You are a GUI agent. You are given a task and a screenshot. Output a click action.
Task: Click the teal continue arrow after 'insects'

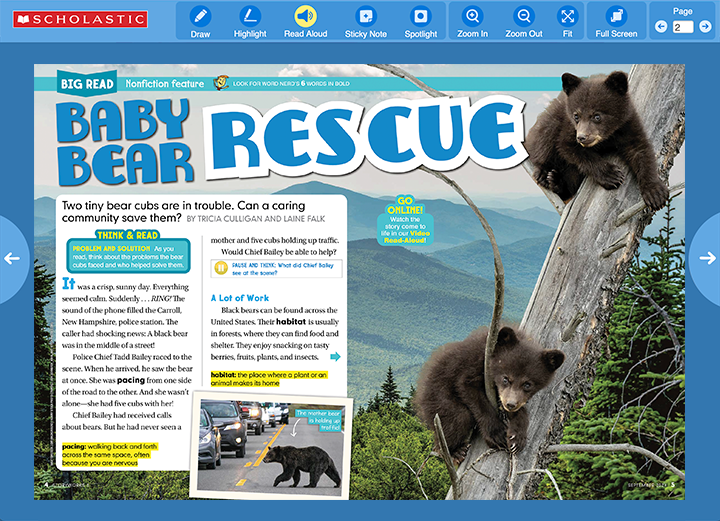click(335, 356)
